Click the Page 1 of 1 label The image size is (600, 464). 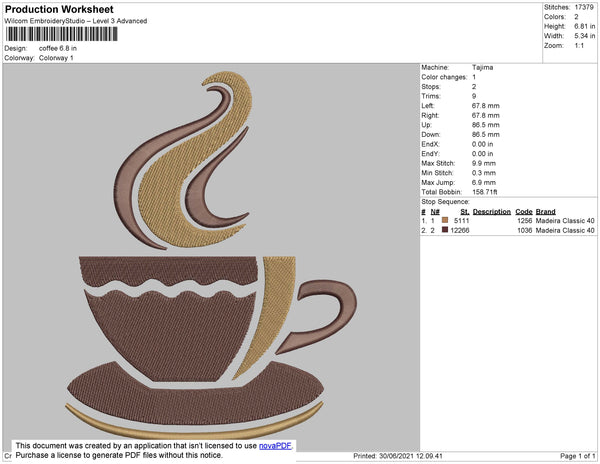point(577,456)
